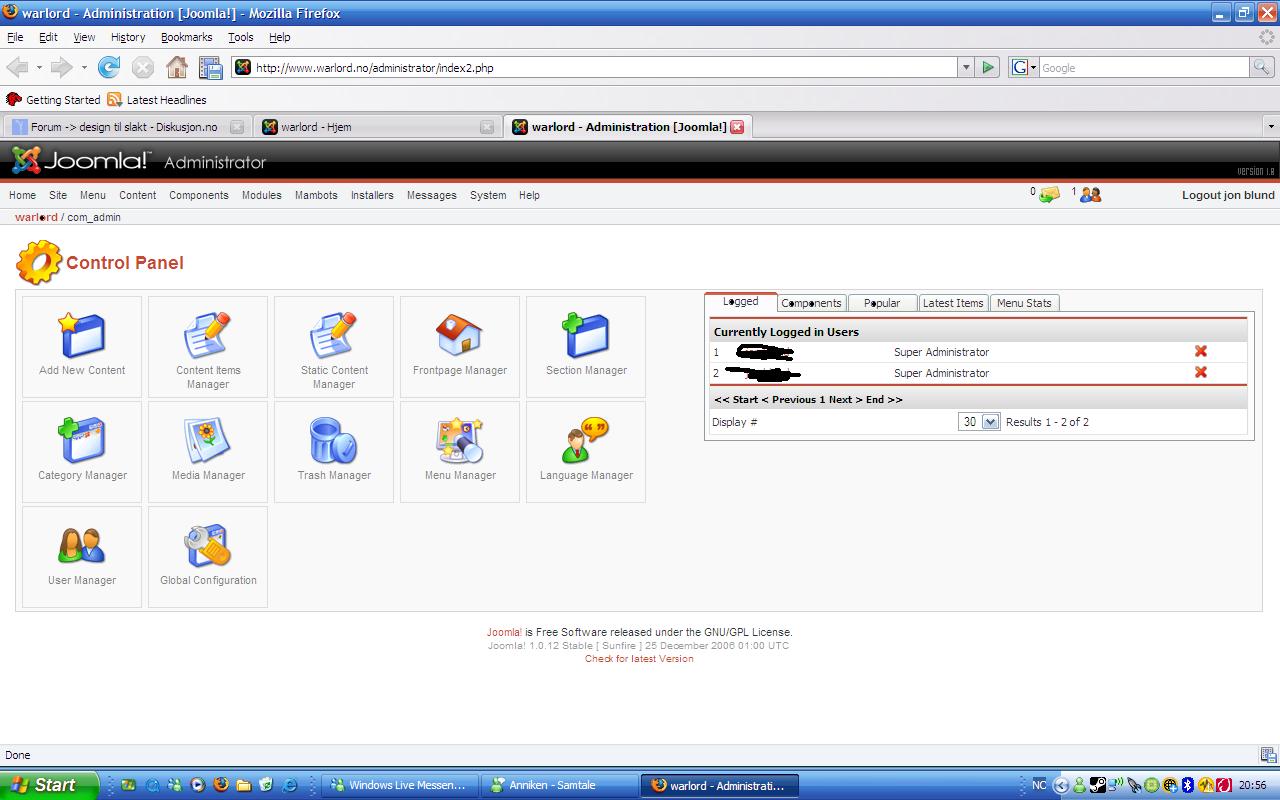The width and height of the screenshot is (1280, 800).
Task: Open the back history dropdown arrow
Action: pyautogui.click(x=39, y=67)
